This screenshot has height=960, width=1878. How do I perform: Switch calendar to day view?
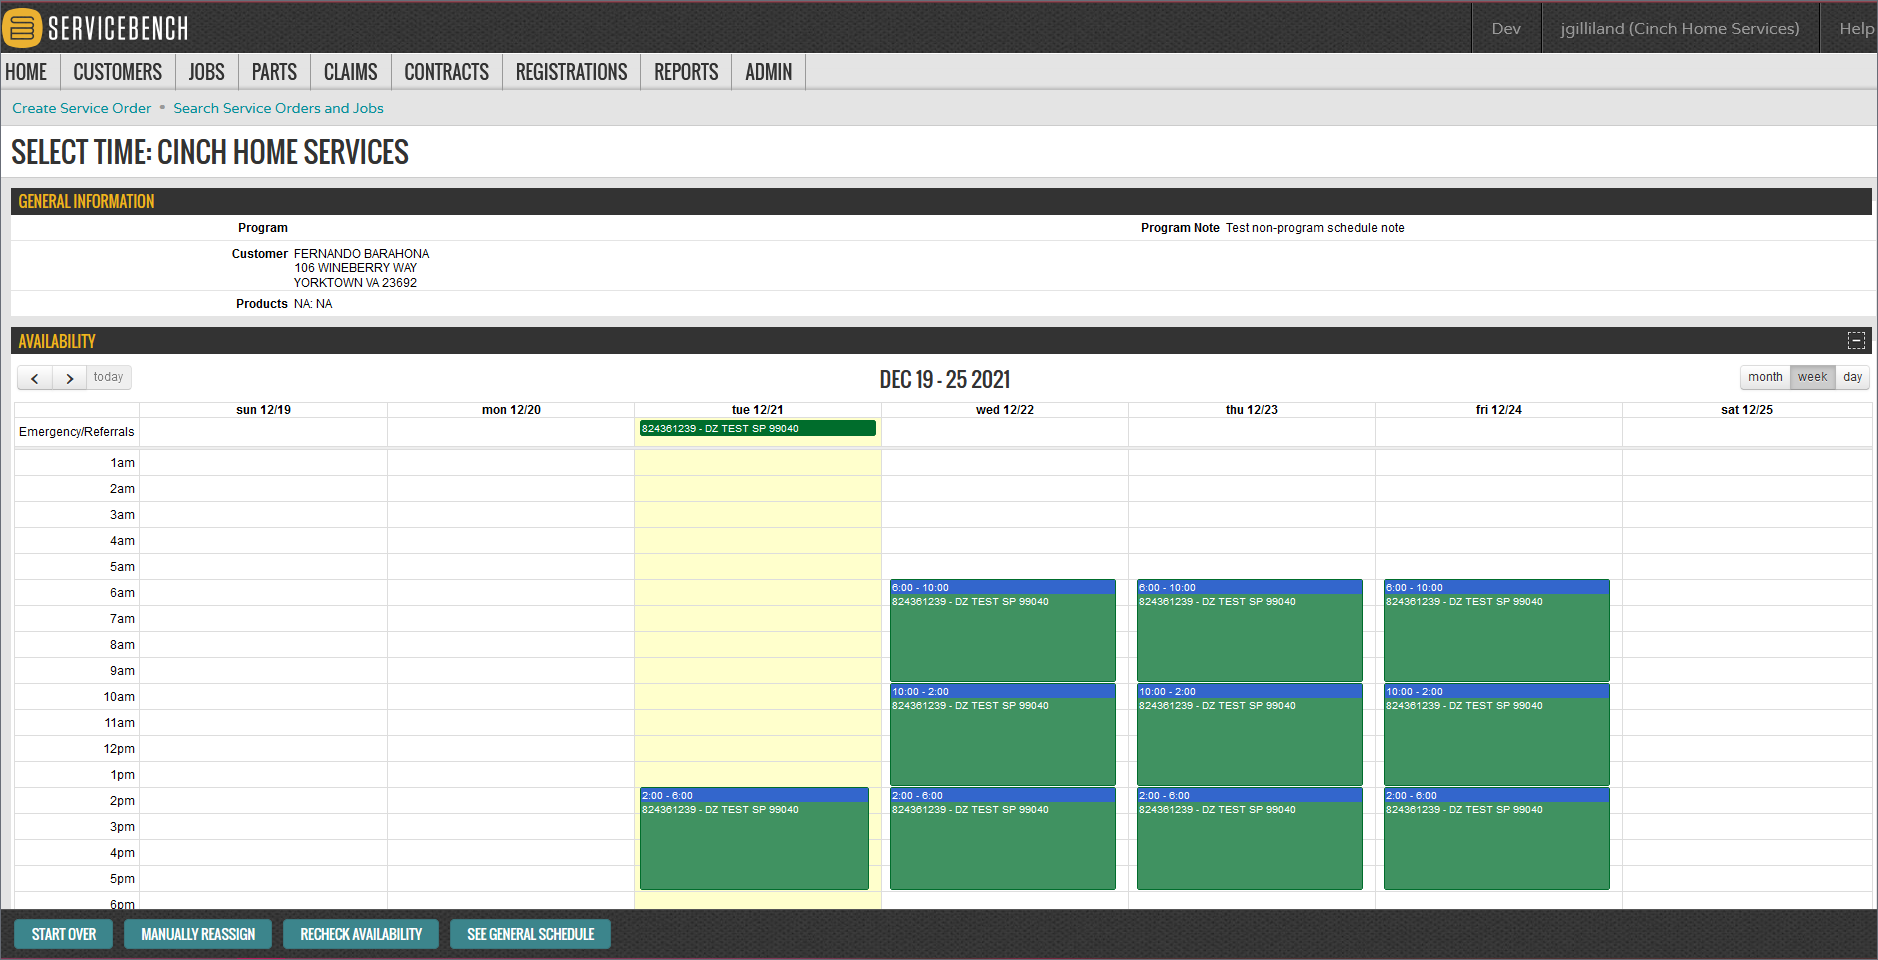coord(1852,377)
